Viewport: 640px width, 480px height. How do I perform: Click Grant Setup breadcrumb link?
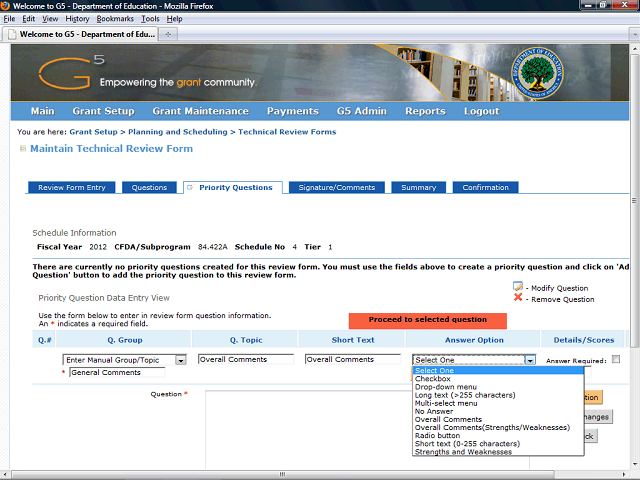pos(93,132)
